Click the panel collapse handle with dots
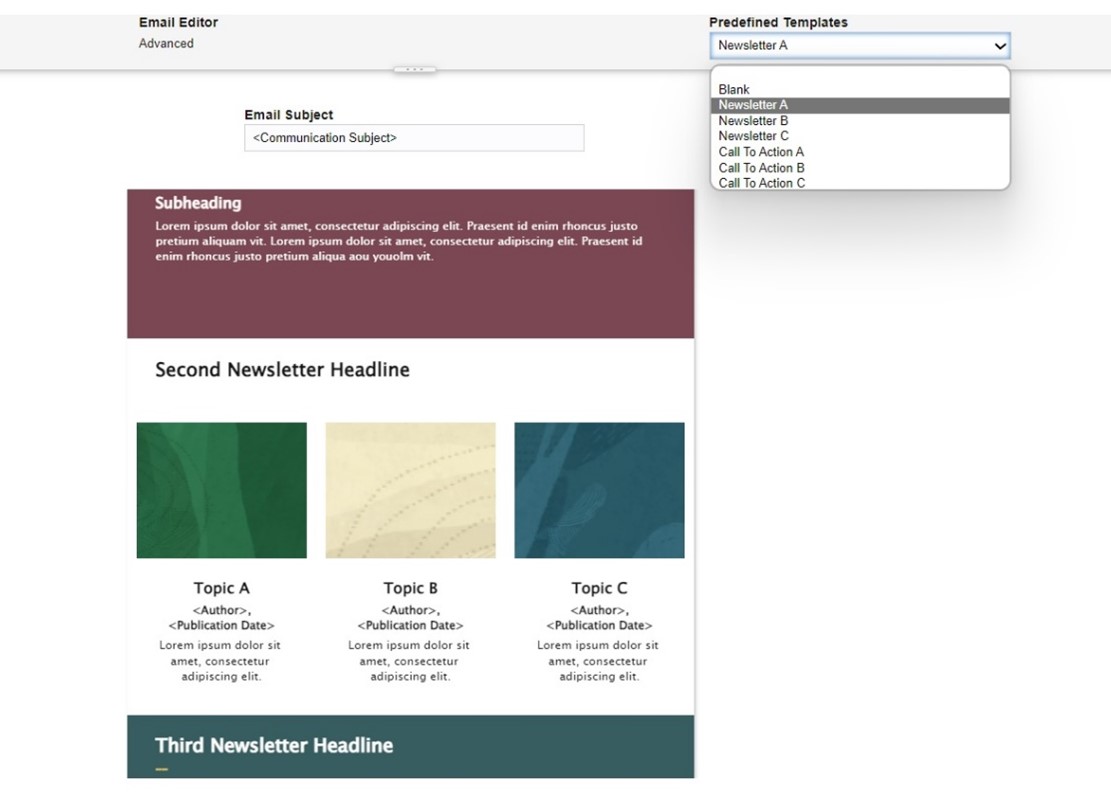This screenshot has height=811, width=1111. [x=415, y=70]
